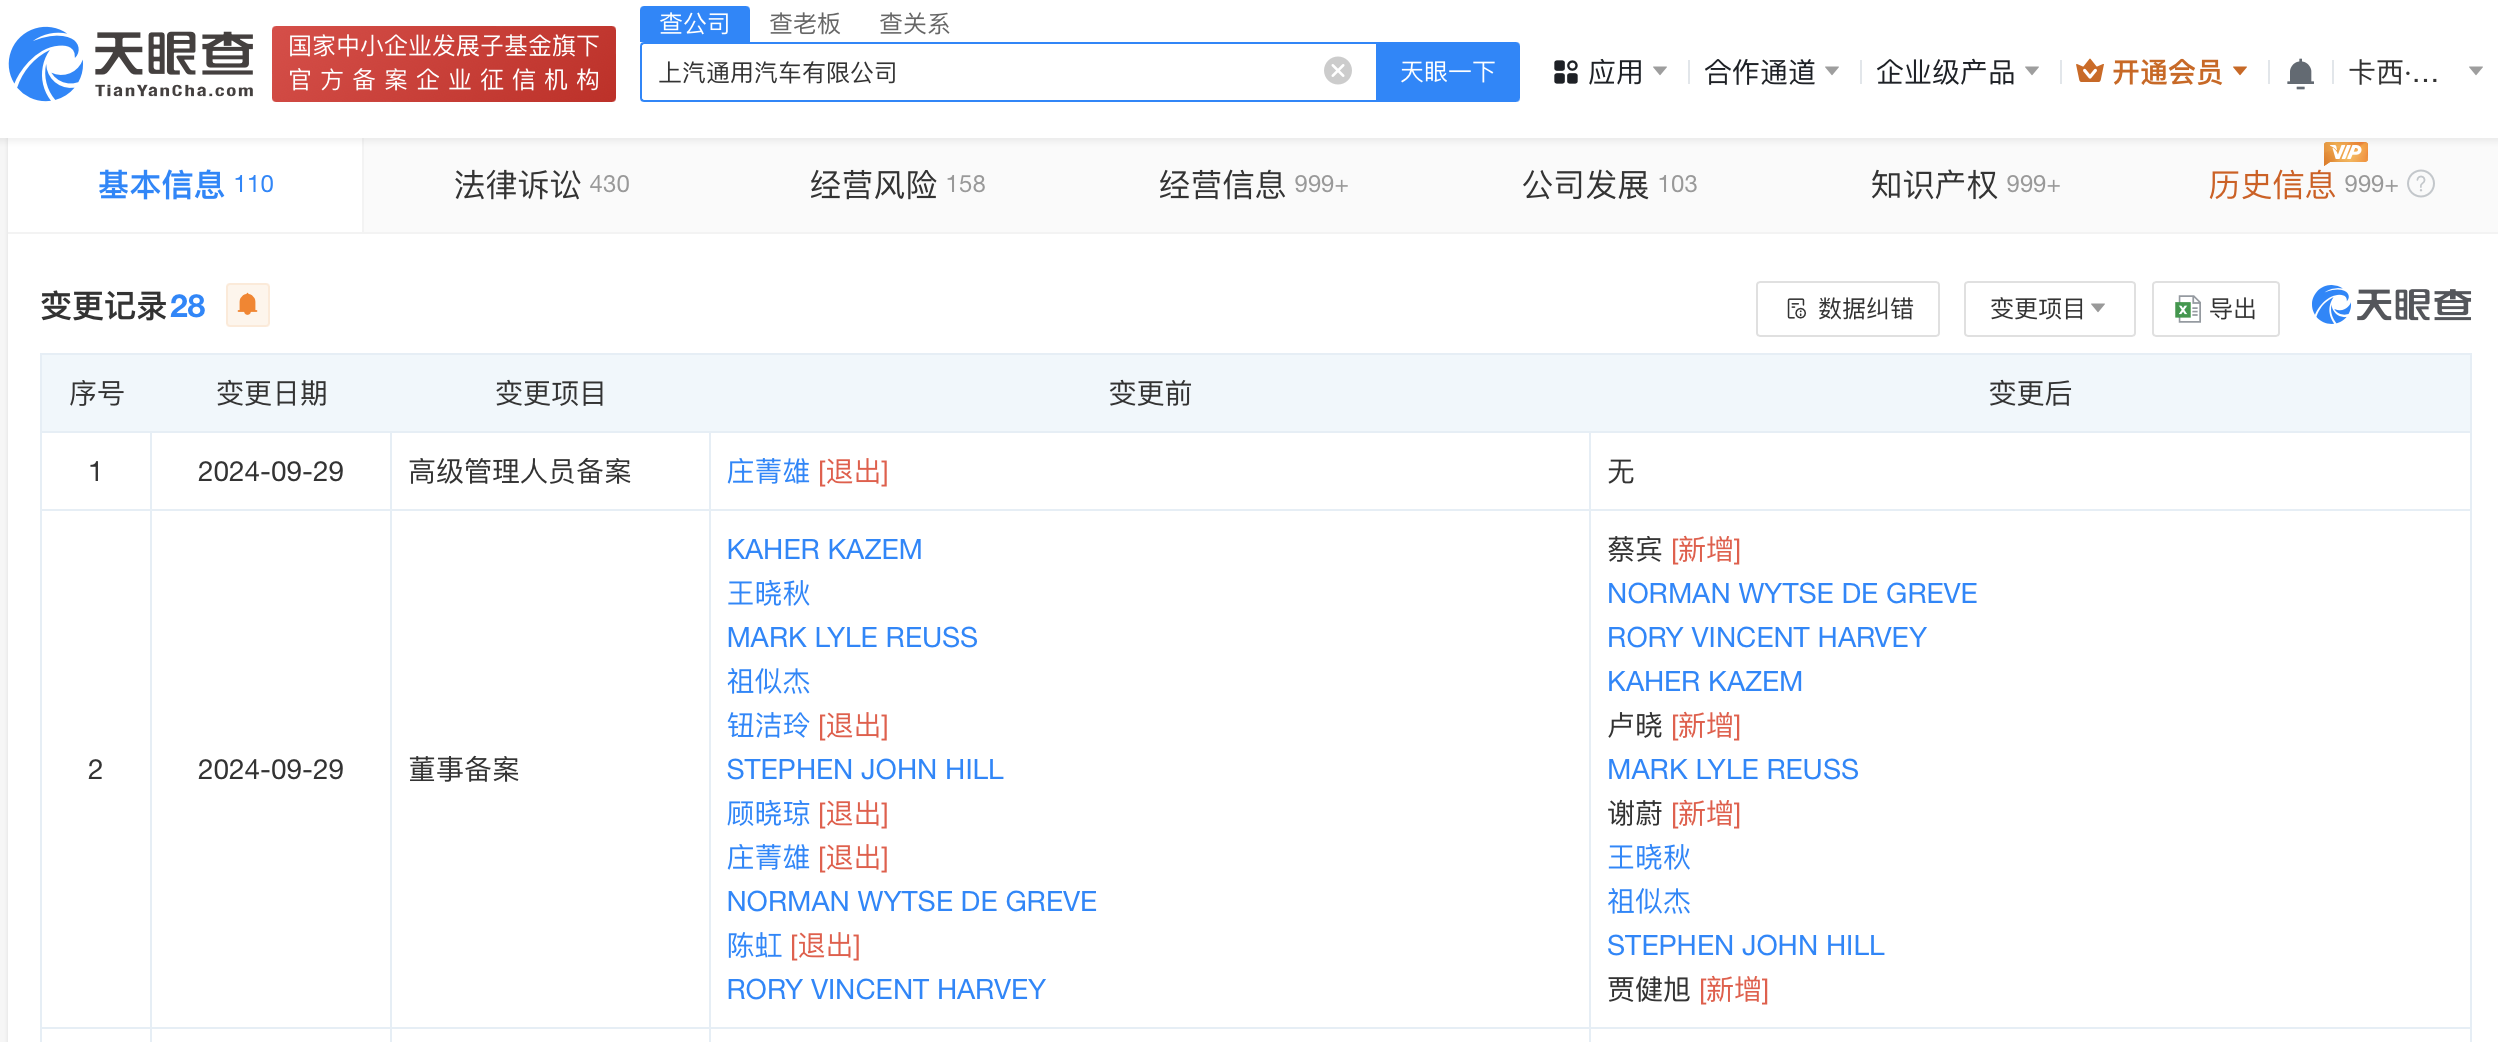
Task: Select 蔡宾 新增 entry text
Action: click(1674, 549)
